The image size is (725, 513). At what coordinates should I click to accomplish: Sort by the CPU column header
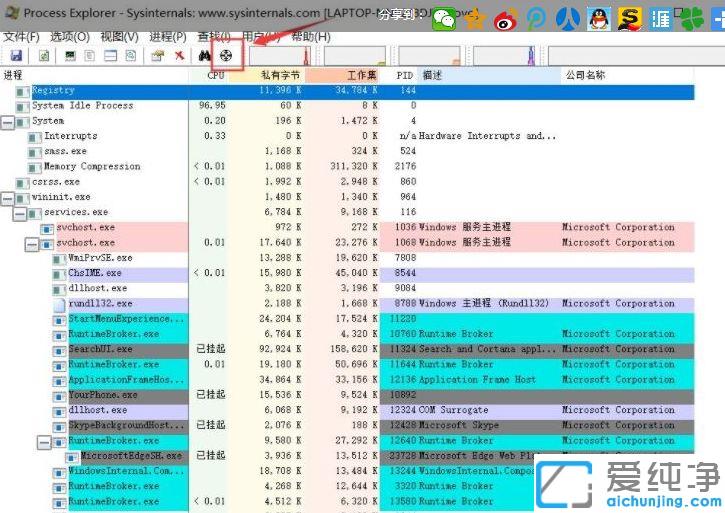[209, 75]
